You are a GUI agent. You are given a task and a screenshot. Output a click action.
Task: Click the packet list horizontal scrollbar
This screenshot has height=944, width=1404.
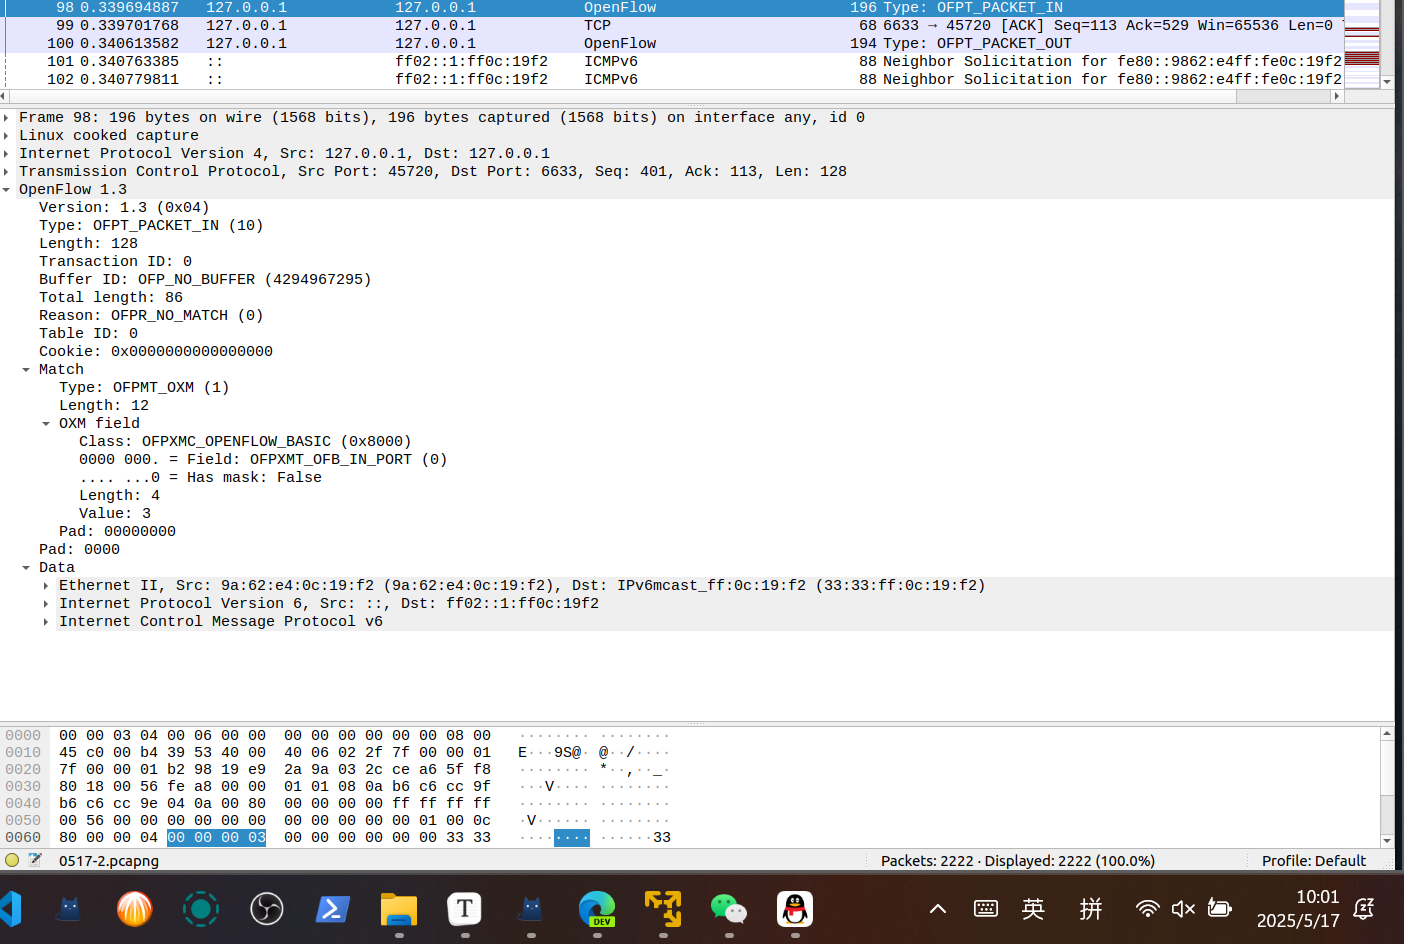pyautogui.click(x=620, y=97)
